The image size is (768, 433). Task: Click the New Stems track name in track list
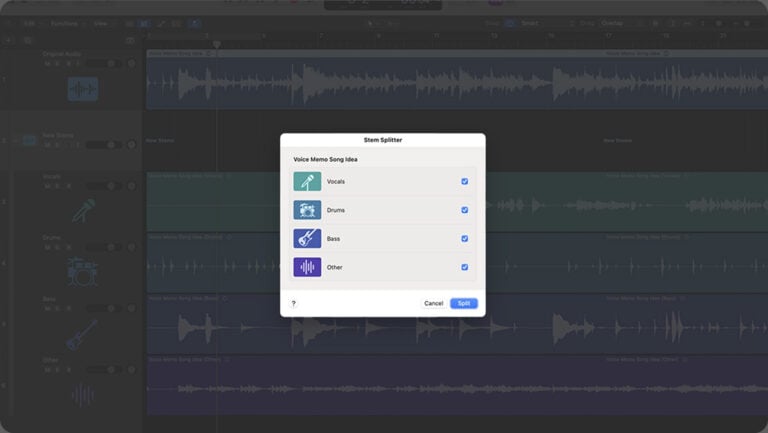[x=58, y=135]
